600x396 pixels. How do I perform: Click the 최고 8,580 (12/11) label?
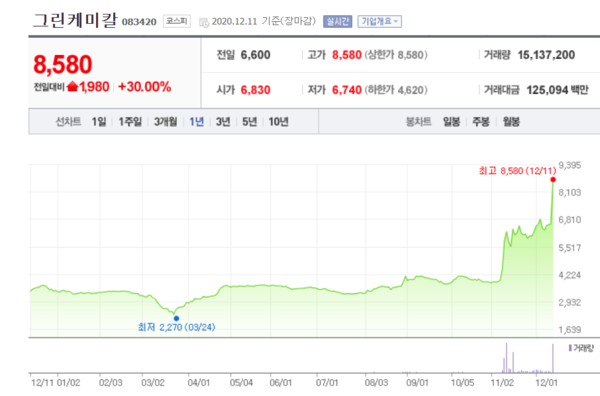pyautogui.click(x=517, y=171)
